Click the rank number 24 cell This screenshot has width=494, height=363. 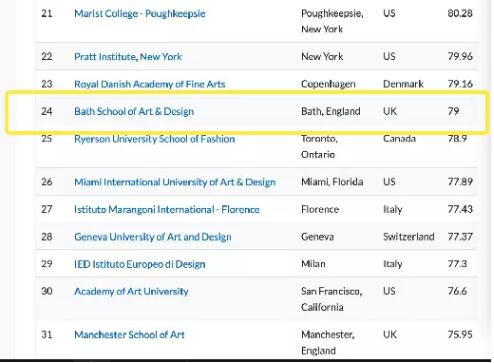47,111
